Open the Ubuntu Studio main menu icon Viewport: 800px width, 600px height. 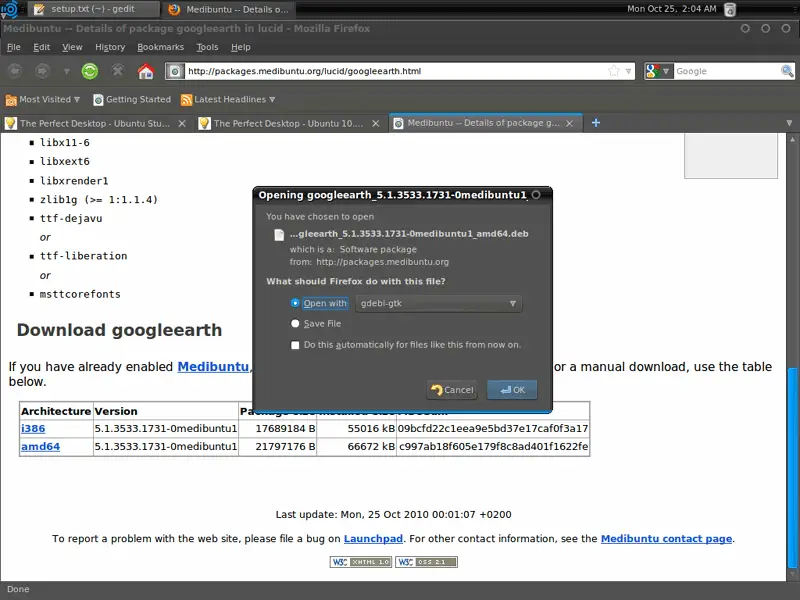point(9,9)
